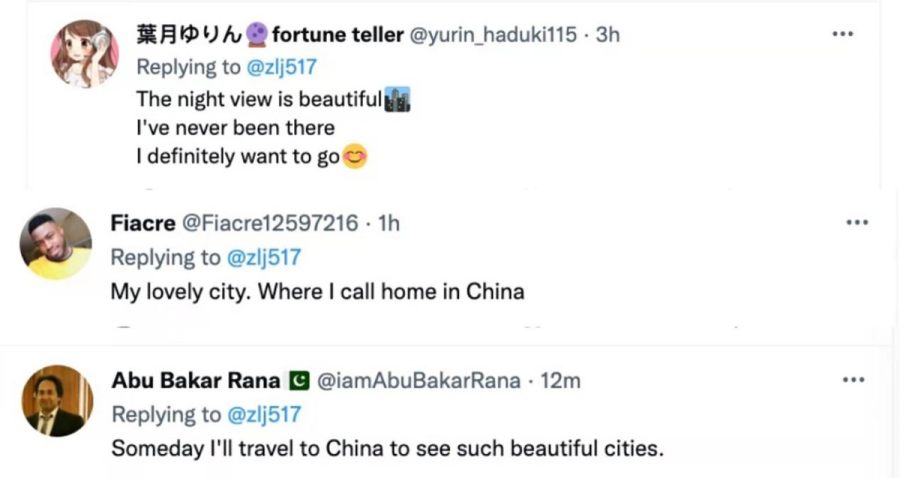Open Abu Bakar Rana's display name link

tap(196, 381)
